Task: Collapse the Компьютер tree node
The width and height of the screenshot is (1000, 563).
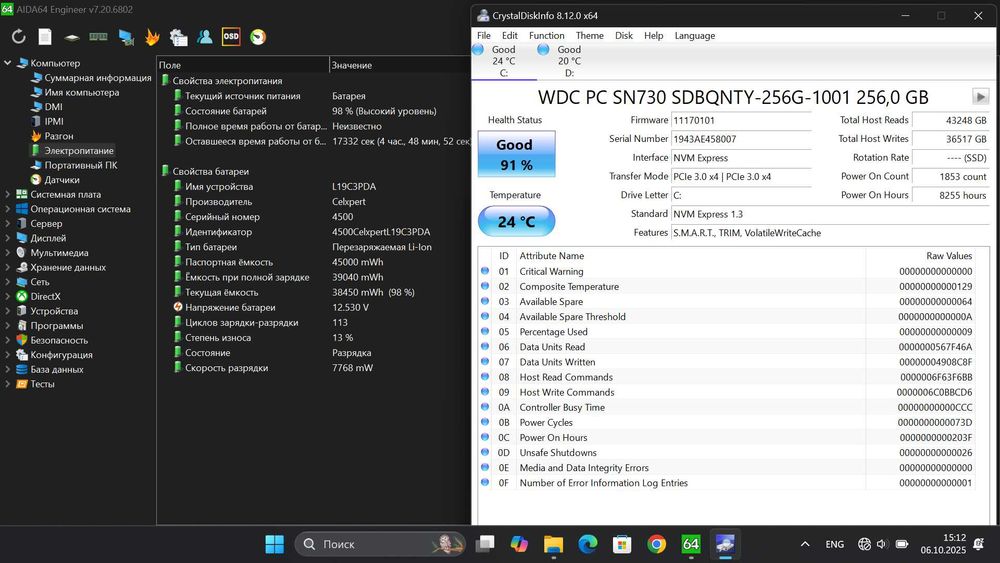Action: 9,63
